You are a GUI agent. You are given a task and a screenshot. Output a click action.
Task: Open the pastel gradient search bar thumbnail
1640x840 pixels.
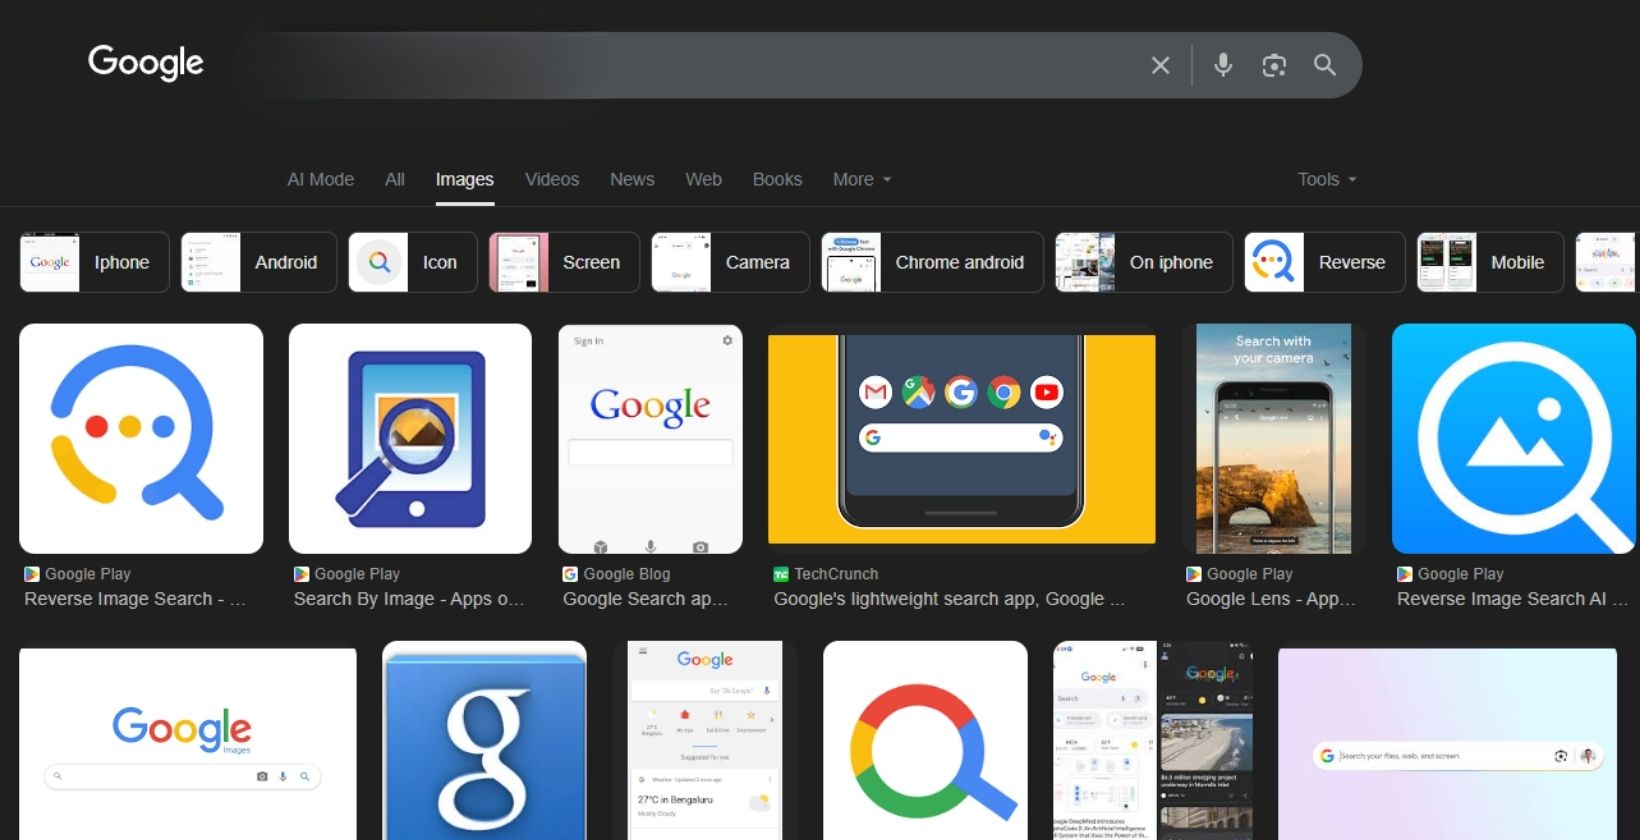coord(1447,743)
